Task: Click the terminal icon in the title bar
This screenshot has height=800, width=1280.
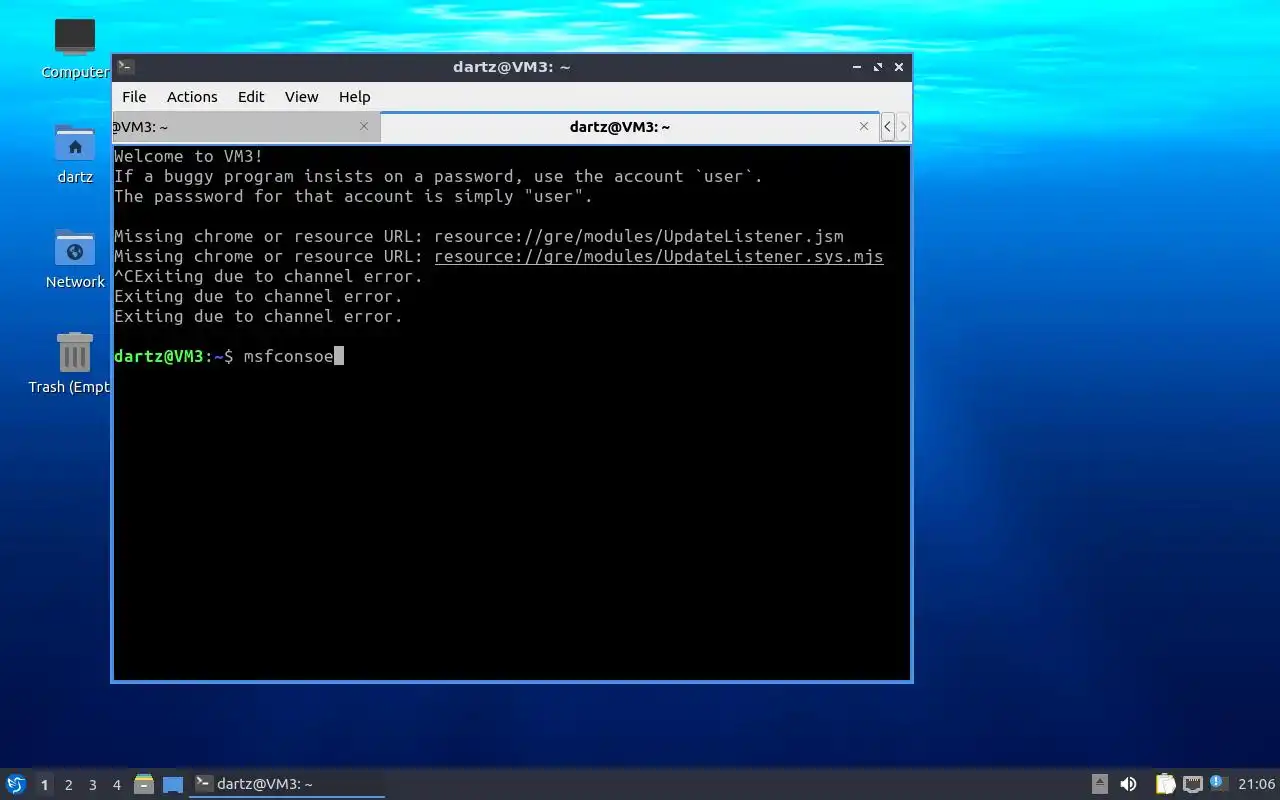Action: [x=126, y=67]
